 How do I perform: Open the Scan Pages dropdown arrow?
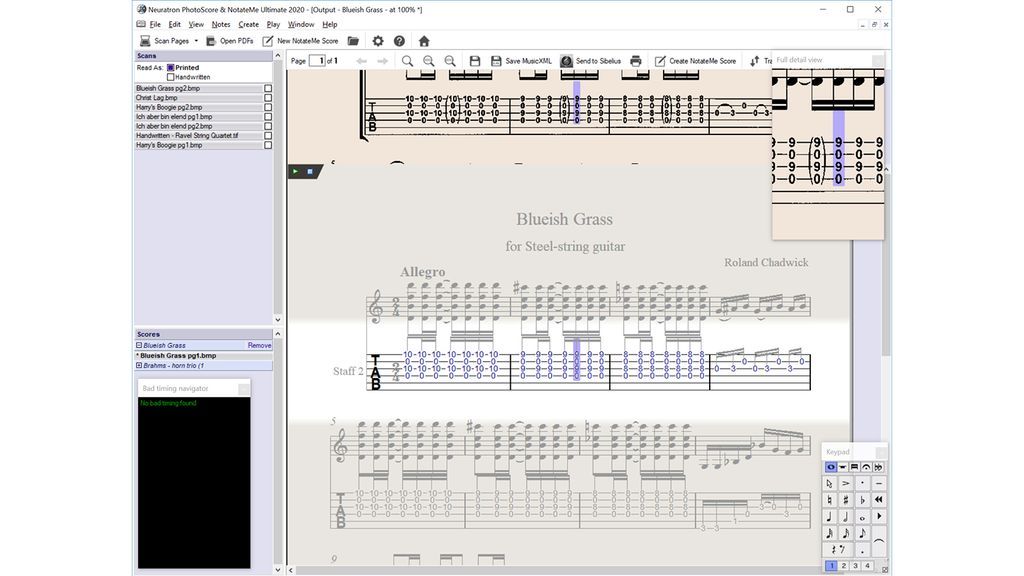pos(196,41)
